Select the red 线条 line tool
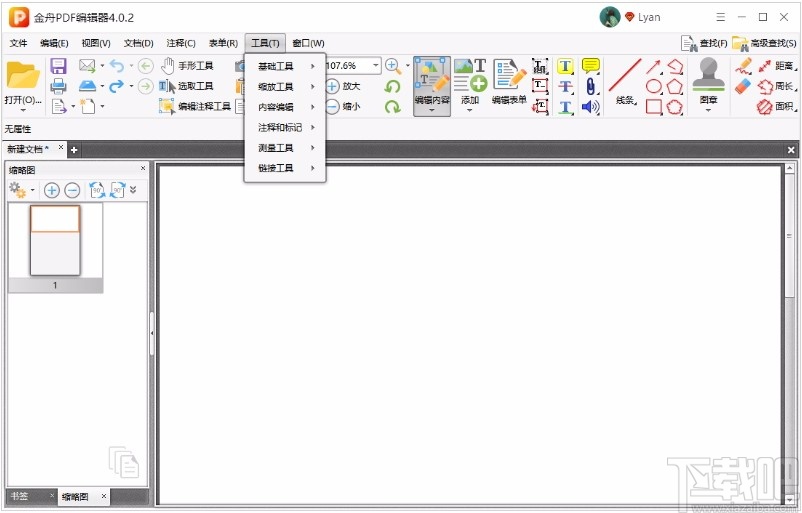Viewport: 802px width, 513px height. (625, 82)
